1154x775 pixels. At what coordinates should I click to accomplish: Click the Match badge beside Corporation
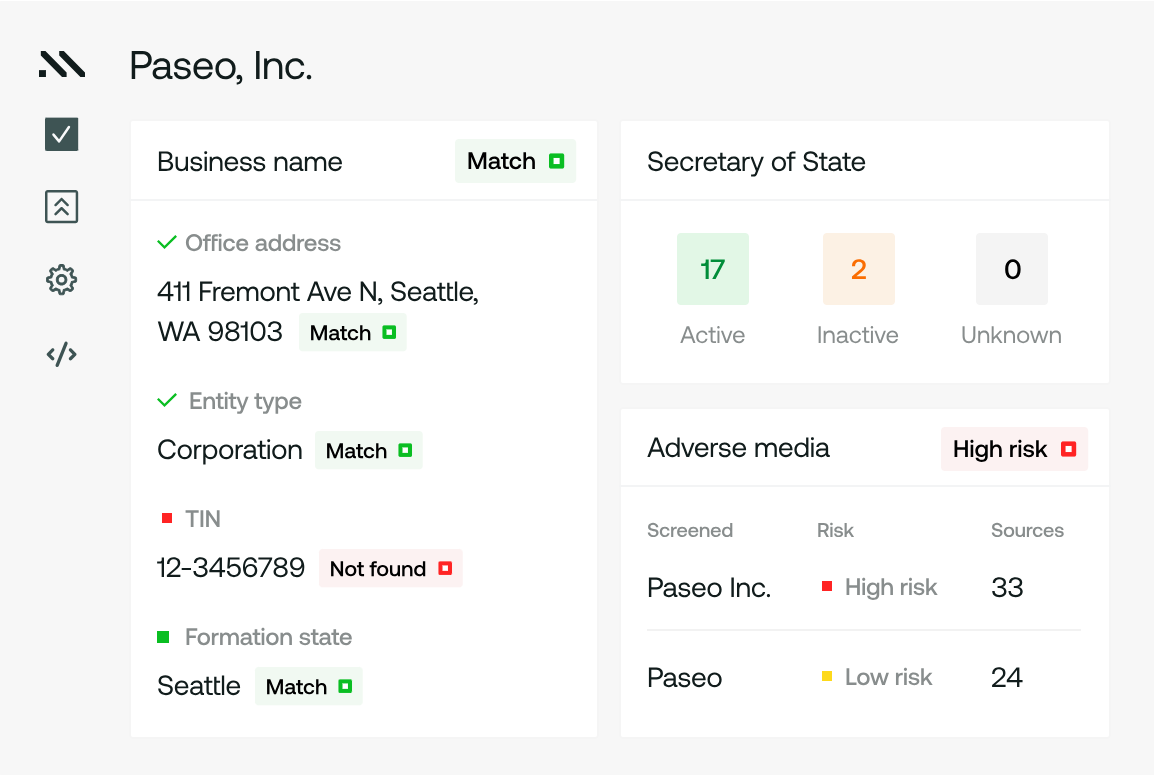[368, 451]
